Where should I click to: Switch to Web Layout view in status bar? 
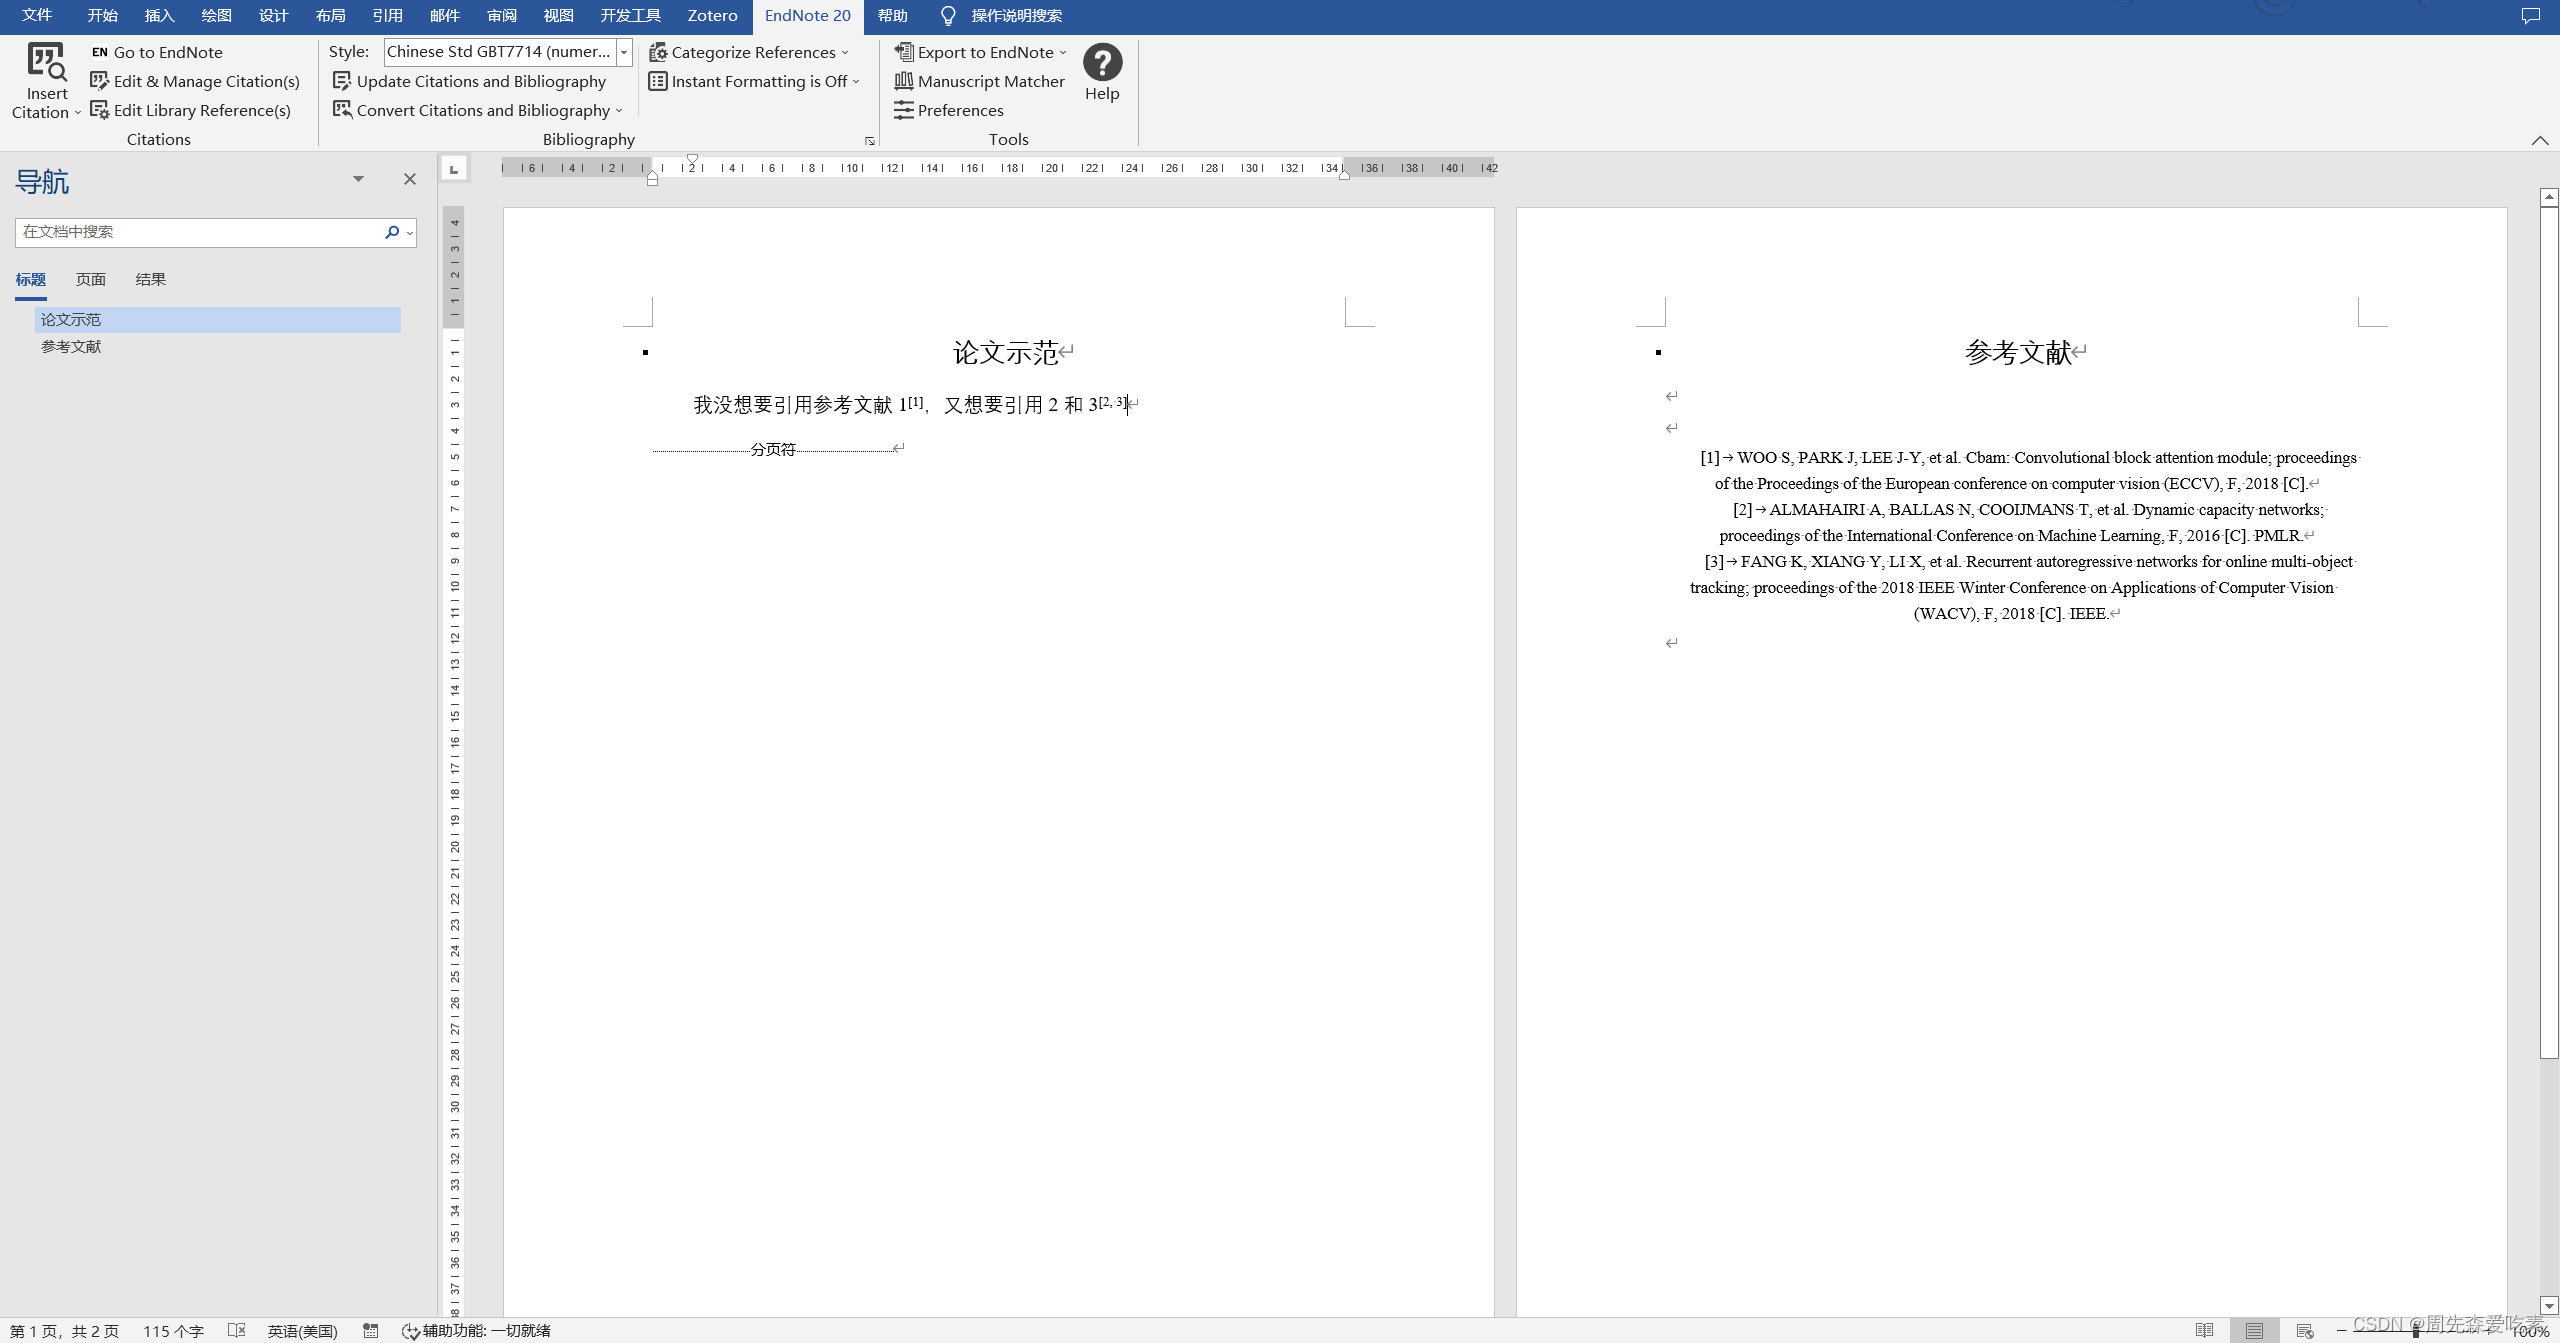tap(2304, 1330)
